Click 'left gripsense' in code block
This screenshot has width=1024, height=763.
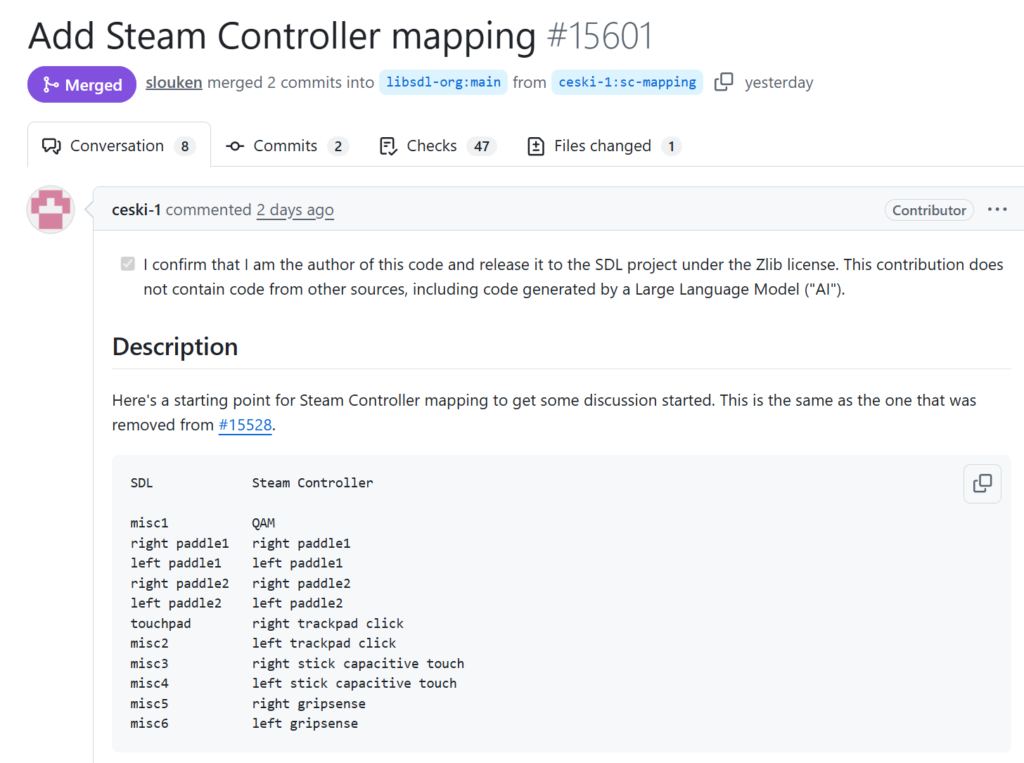(x=305, y=723)
